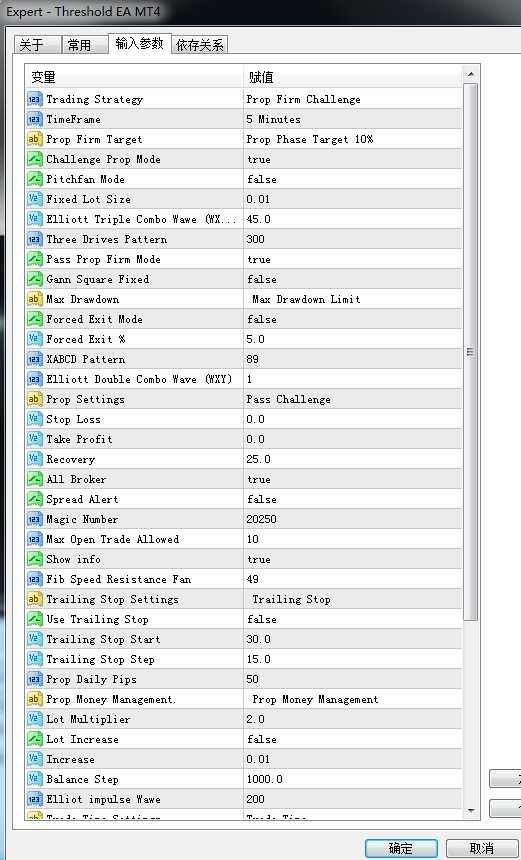Toggle Pitchfan Mode false value

tap(353, 179)
